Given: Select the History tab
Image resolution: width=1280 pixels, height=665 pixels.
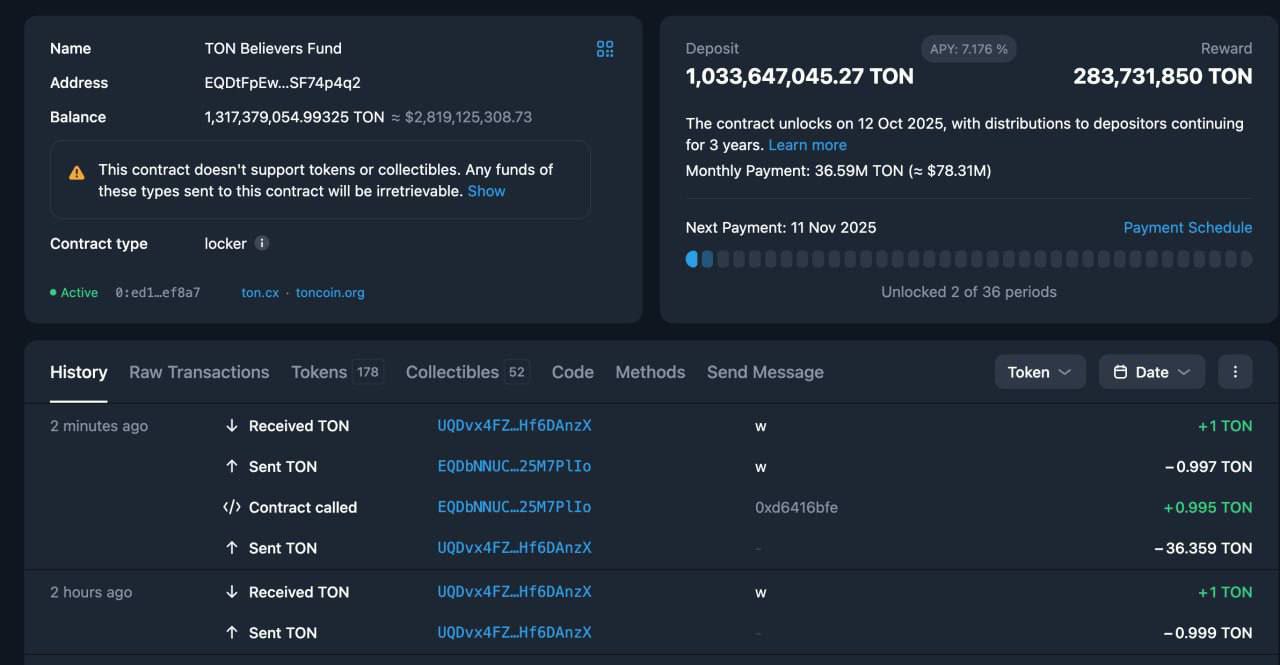Looking at the screenshot, I should 79,372.
